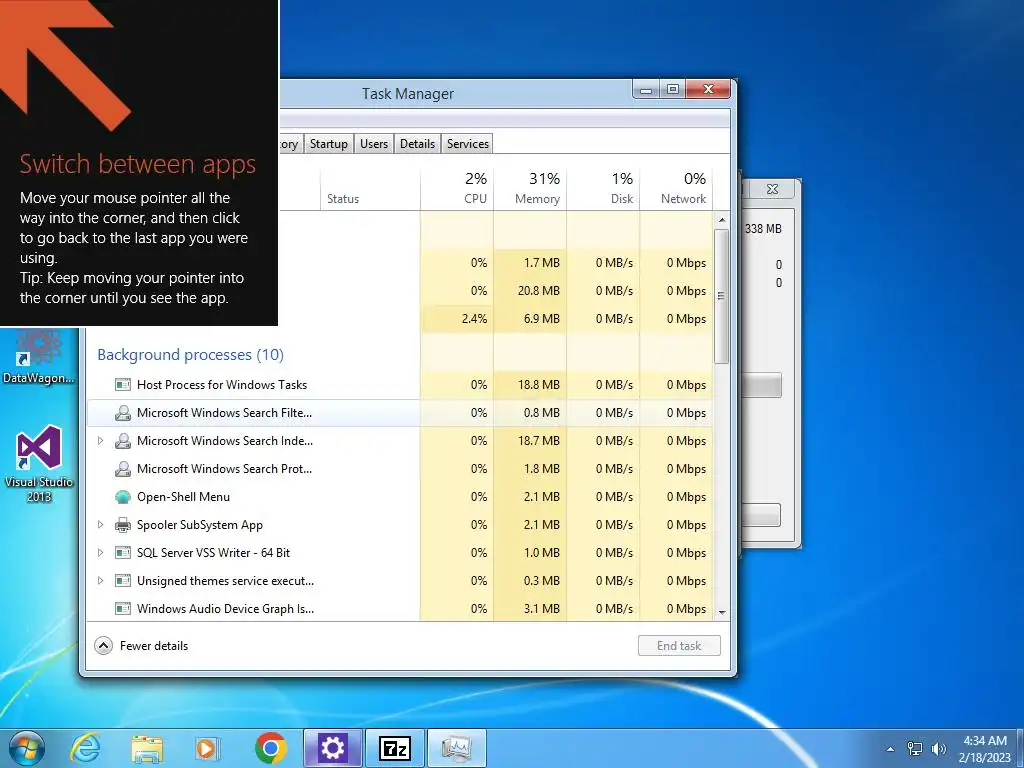Select the Host Process for Windows Tasks row
Screen dimensions: 1024x768
pos(400,385)
